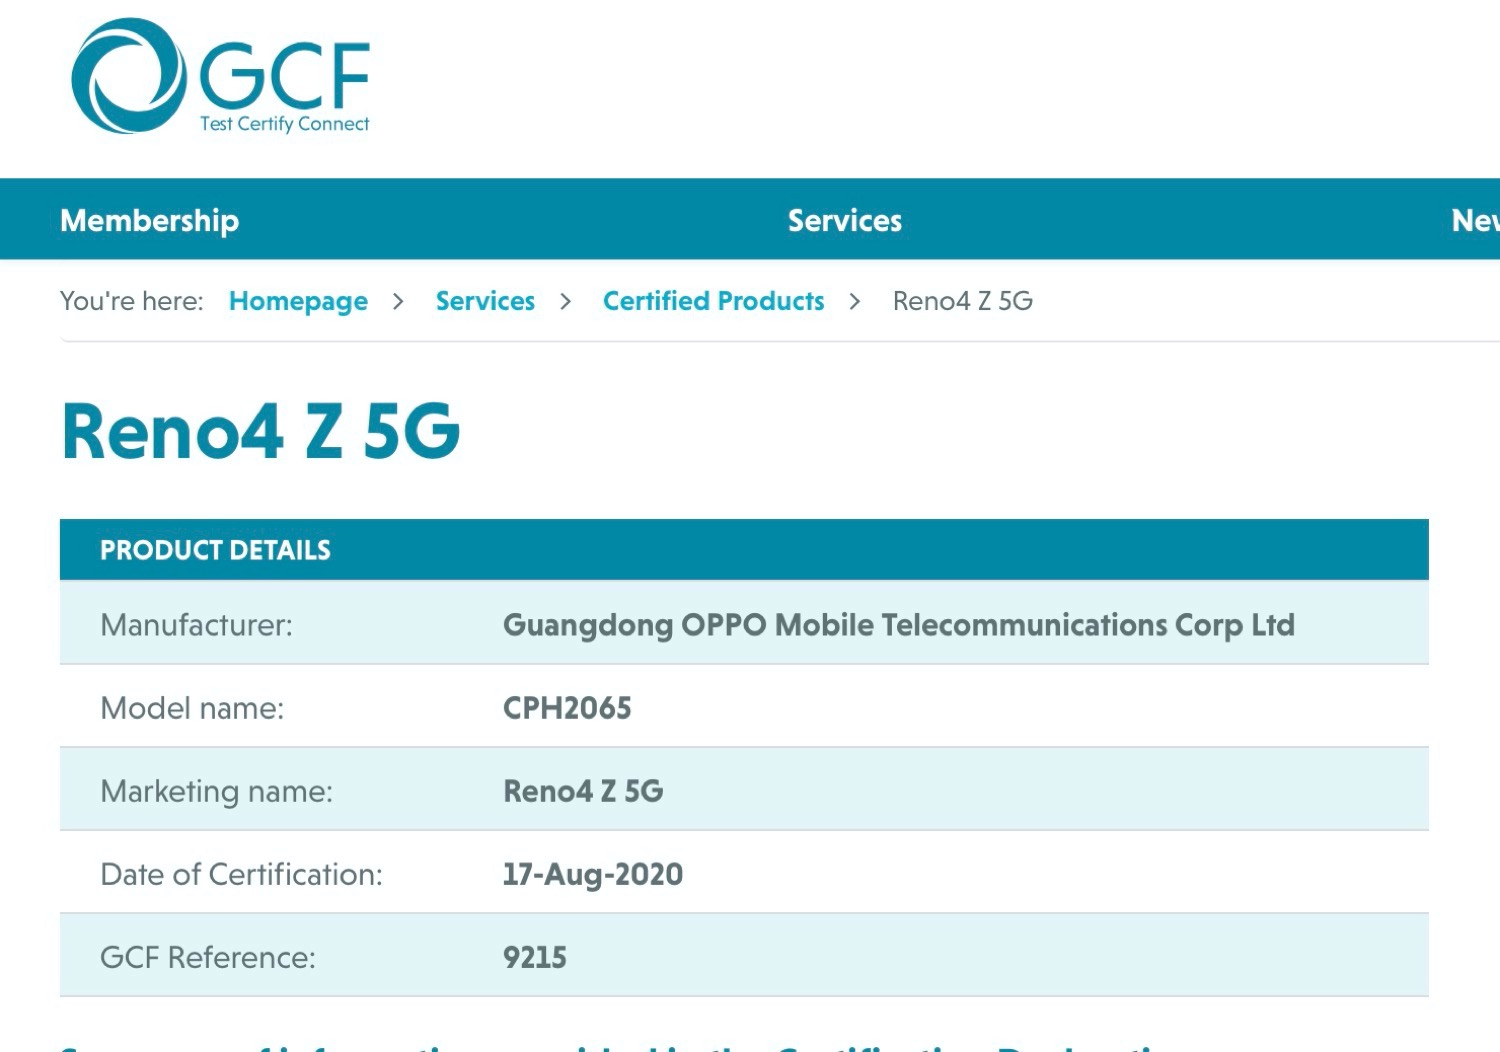
Task: Click the GCF Reference number 9215
Action: pos(534,957)
